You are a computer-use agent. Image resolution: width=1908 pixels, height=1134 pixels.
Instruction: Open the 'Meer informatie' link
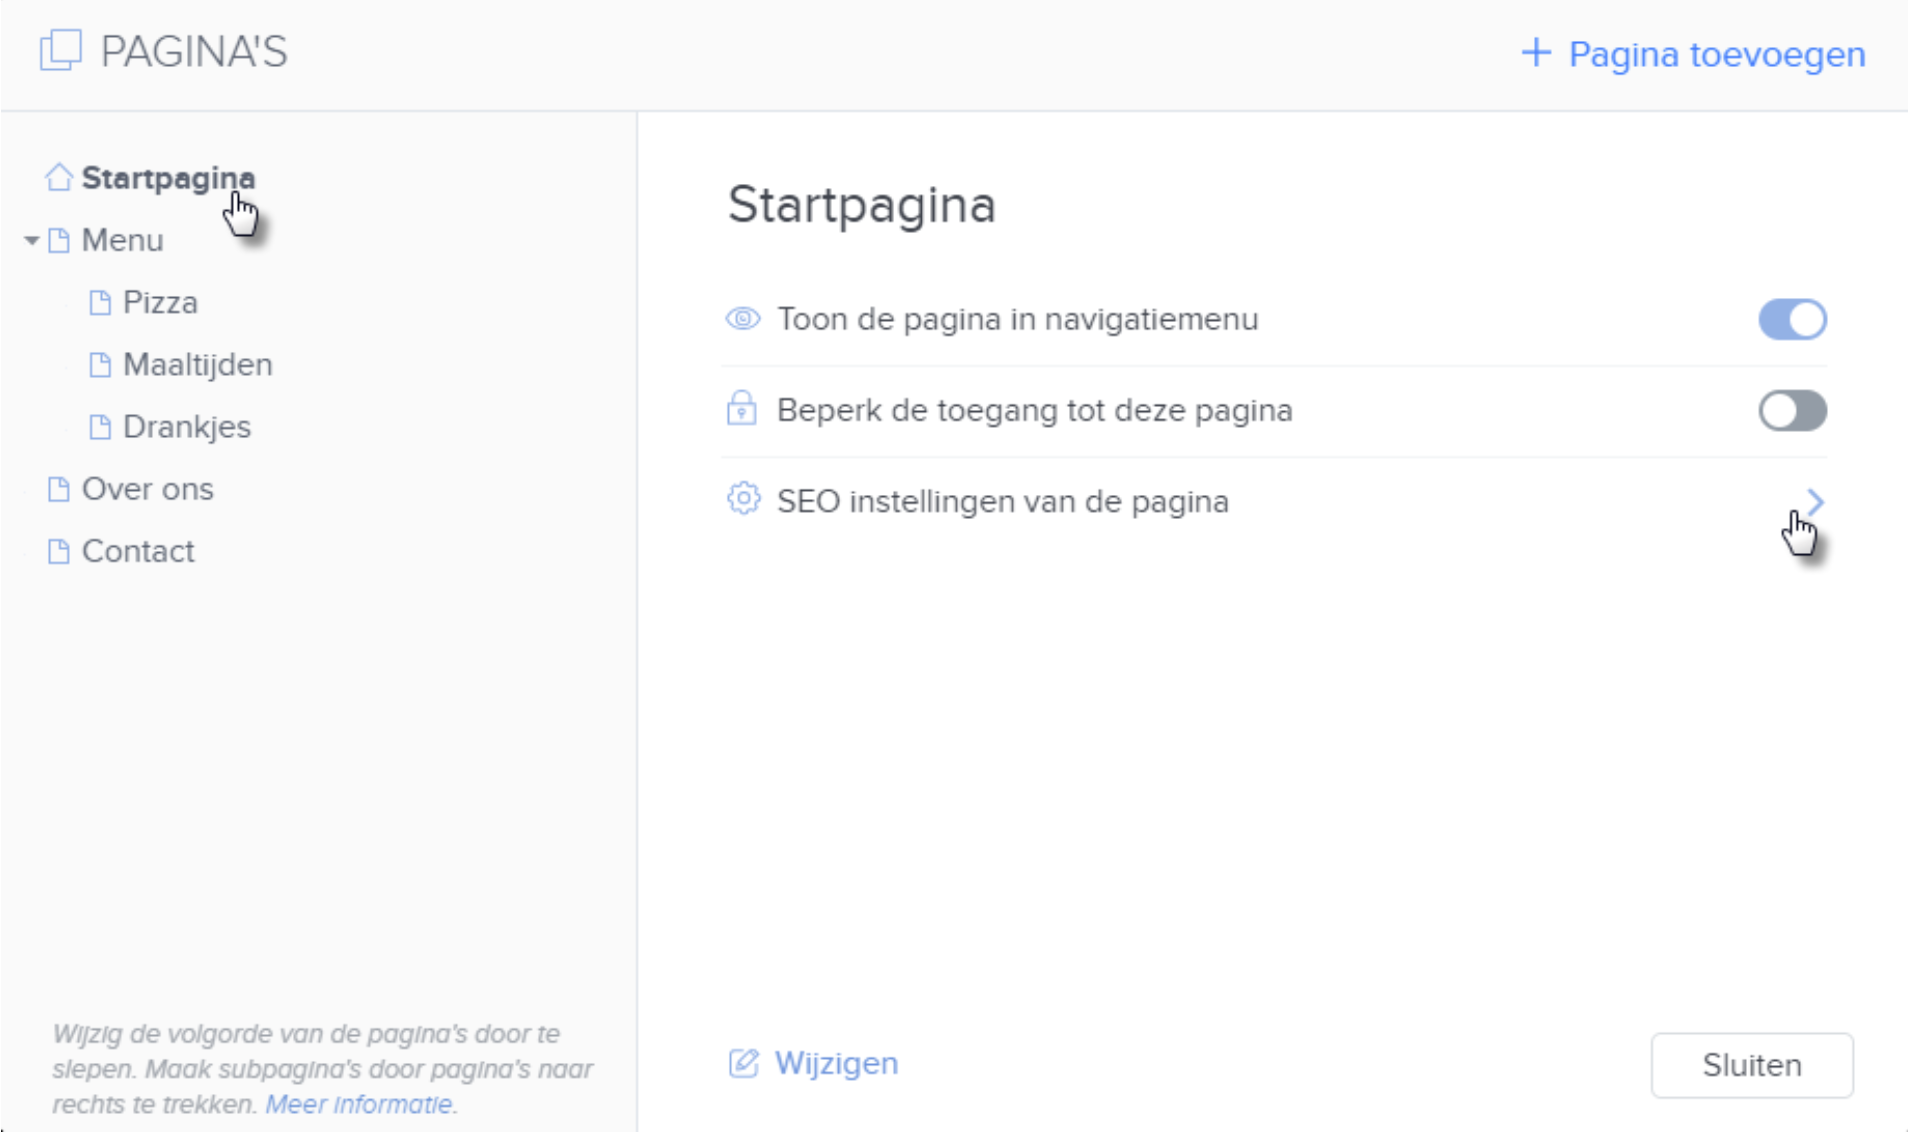(358, 1105)
